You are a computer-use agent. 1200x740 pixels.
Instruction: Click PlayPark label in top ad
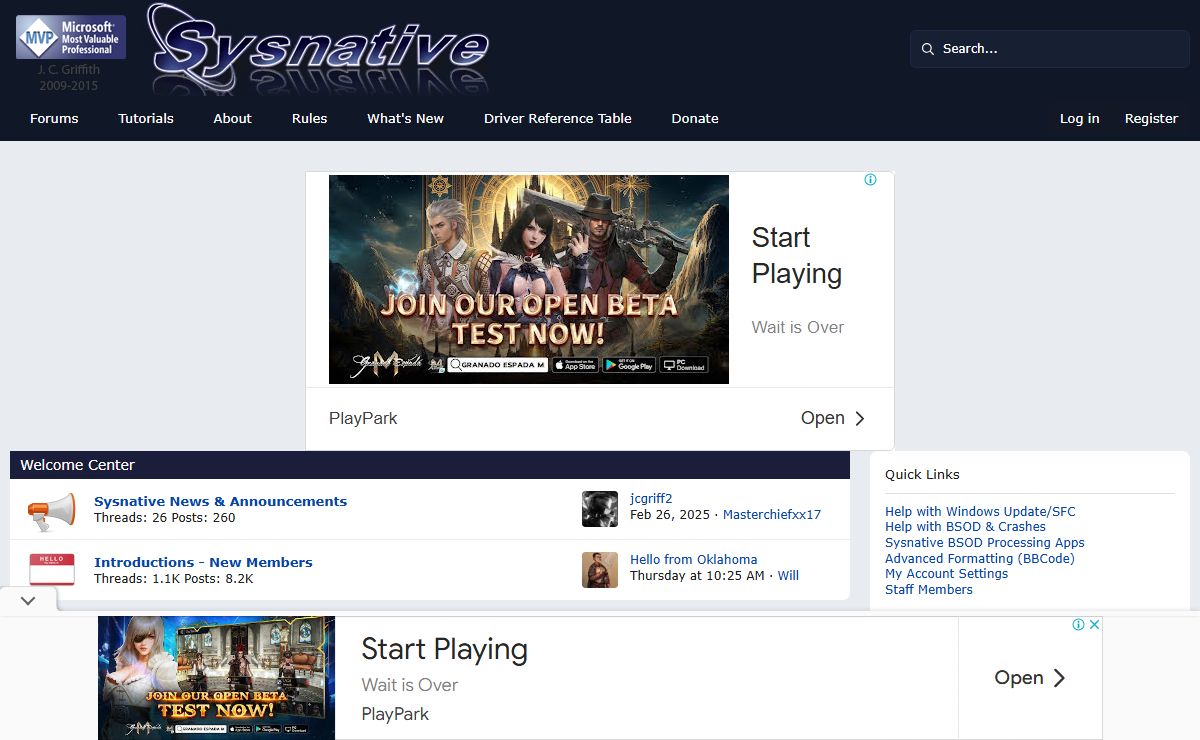coord(363,418)
